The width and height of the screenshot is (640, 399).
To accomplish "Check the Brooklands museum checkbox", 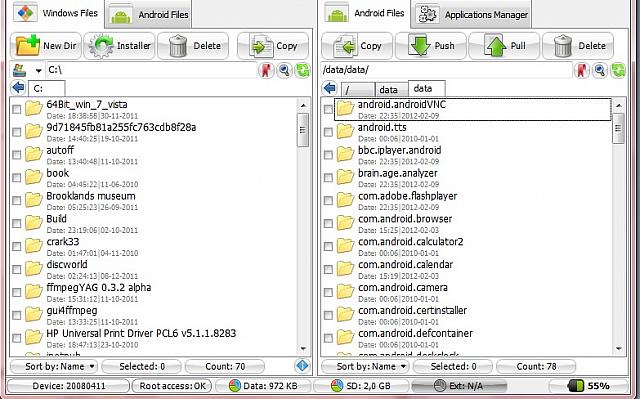I will 16,201.
